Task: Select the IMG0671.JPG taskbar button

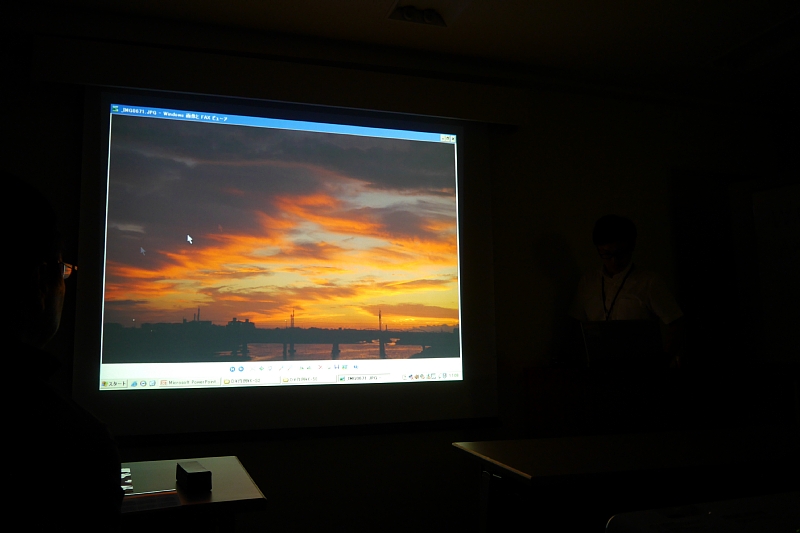Action: [x=362, y=379]
